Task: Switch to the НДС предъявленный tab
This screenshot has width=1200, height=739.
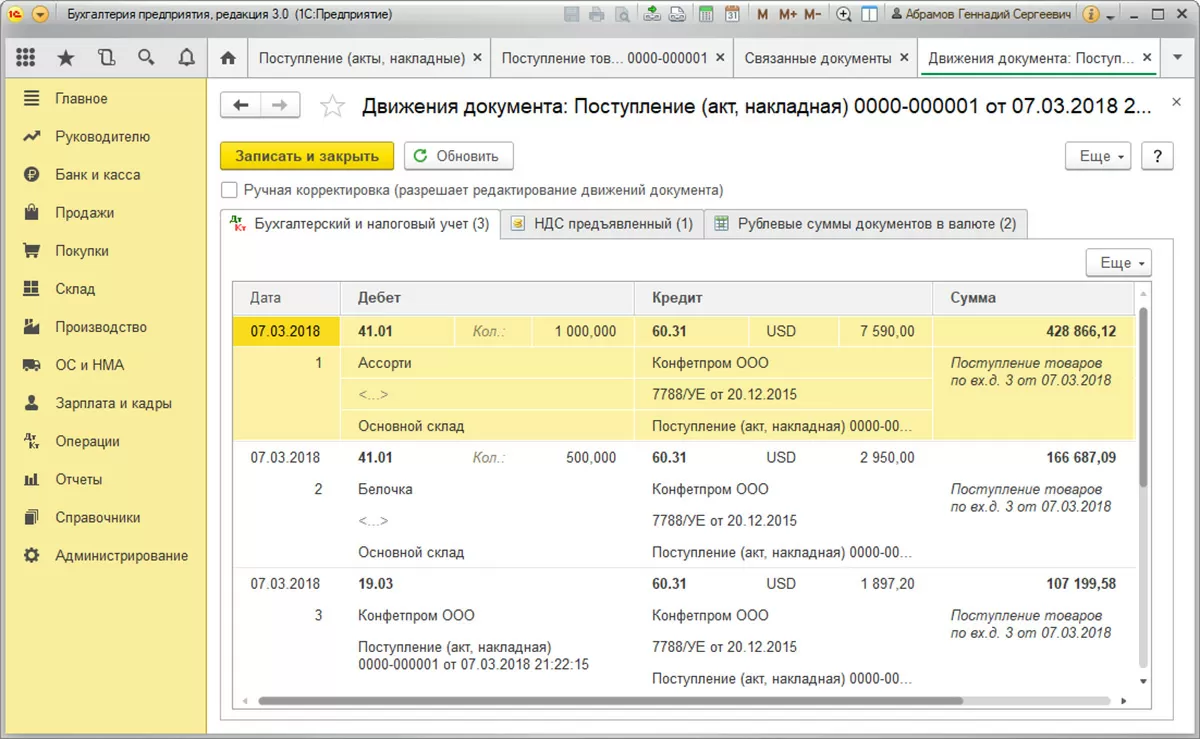Action: (x=602, y=224)
